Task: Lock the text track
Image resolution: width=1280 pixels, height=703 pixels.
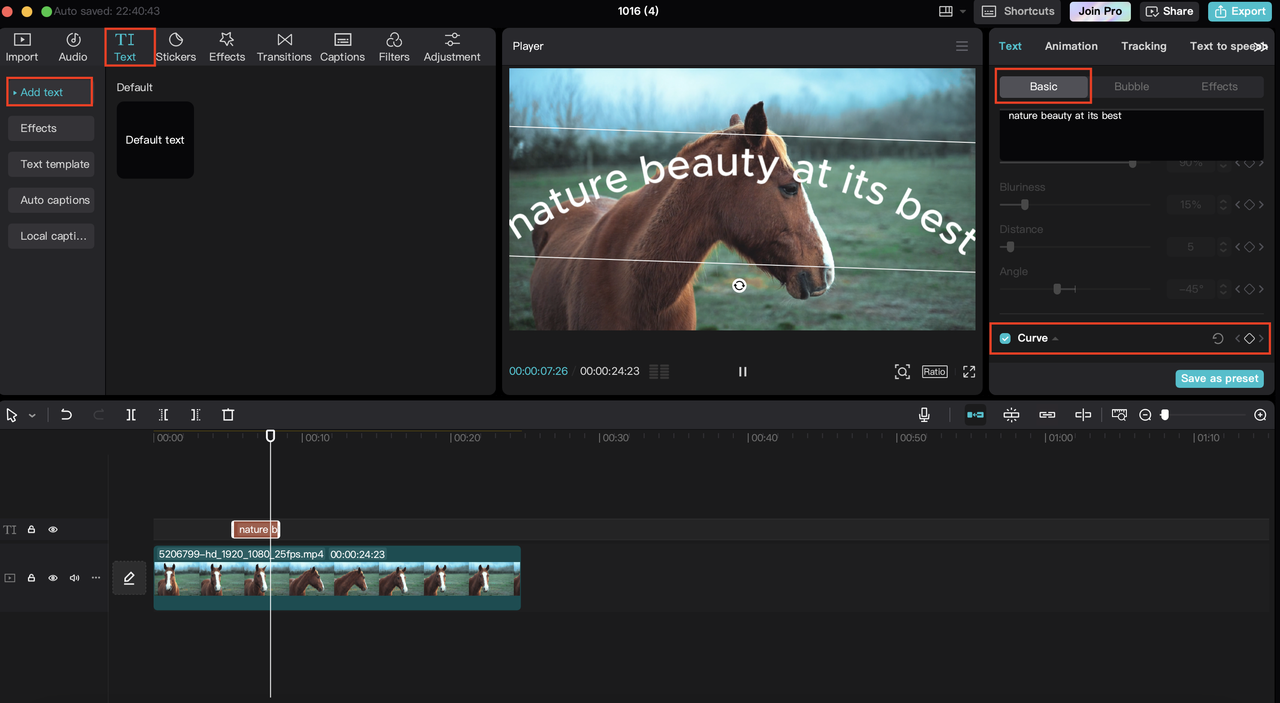Action: click(31, 530)
